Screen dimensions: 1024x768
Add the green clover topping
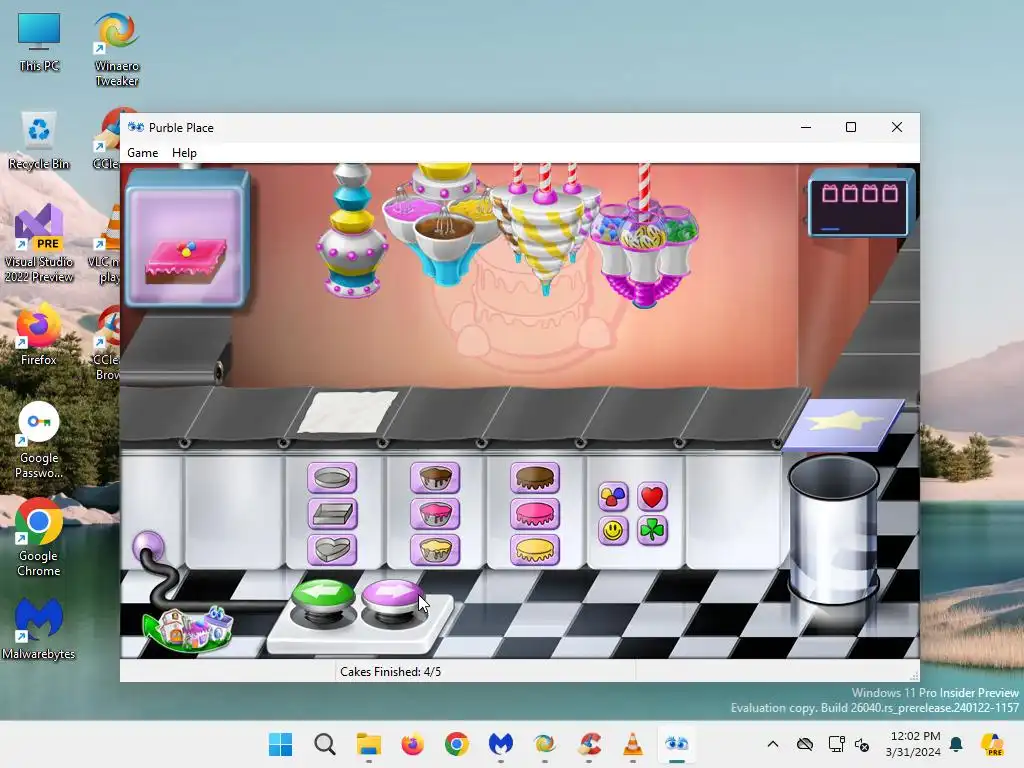click(x=652, y=530)
